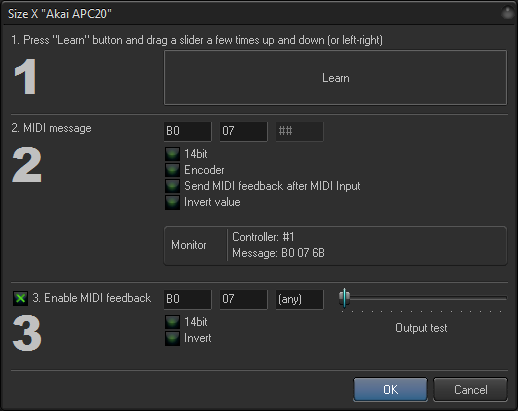This screenshot has width=518, height=411.
Task: Enable the 14bit checkbox under MIDI message
Action: click(172, 154)
